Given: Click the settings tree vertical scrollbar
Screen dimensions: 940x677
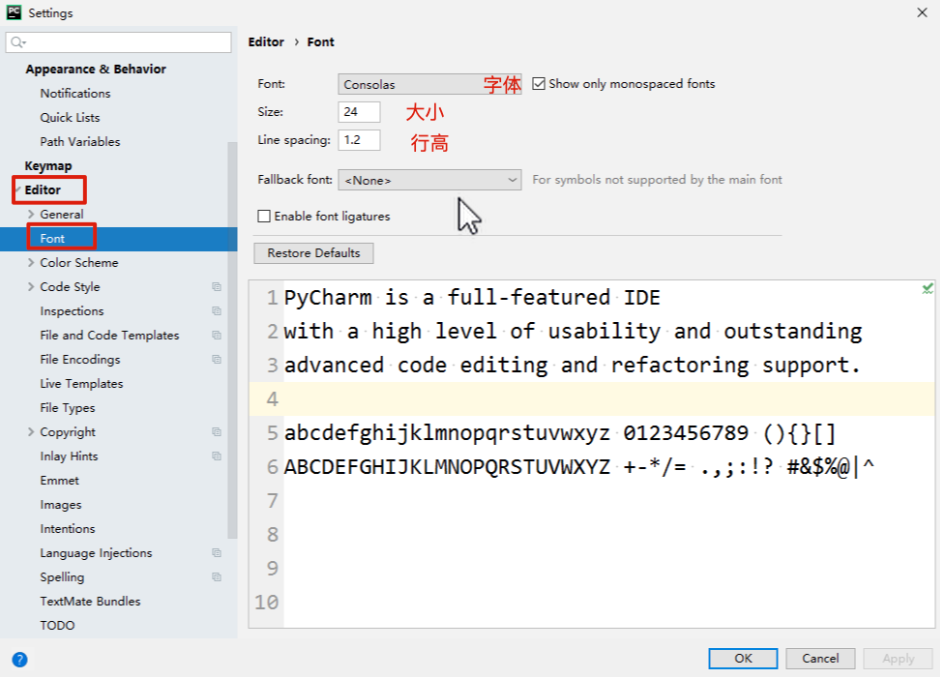Looking at the screenshot, I should (233, 340).
